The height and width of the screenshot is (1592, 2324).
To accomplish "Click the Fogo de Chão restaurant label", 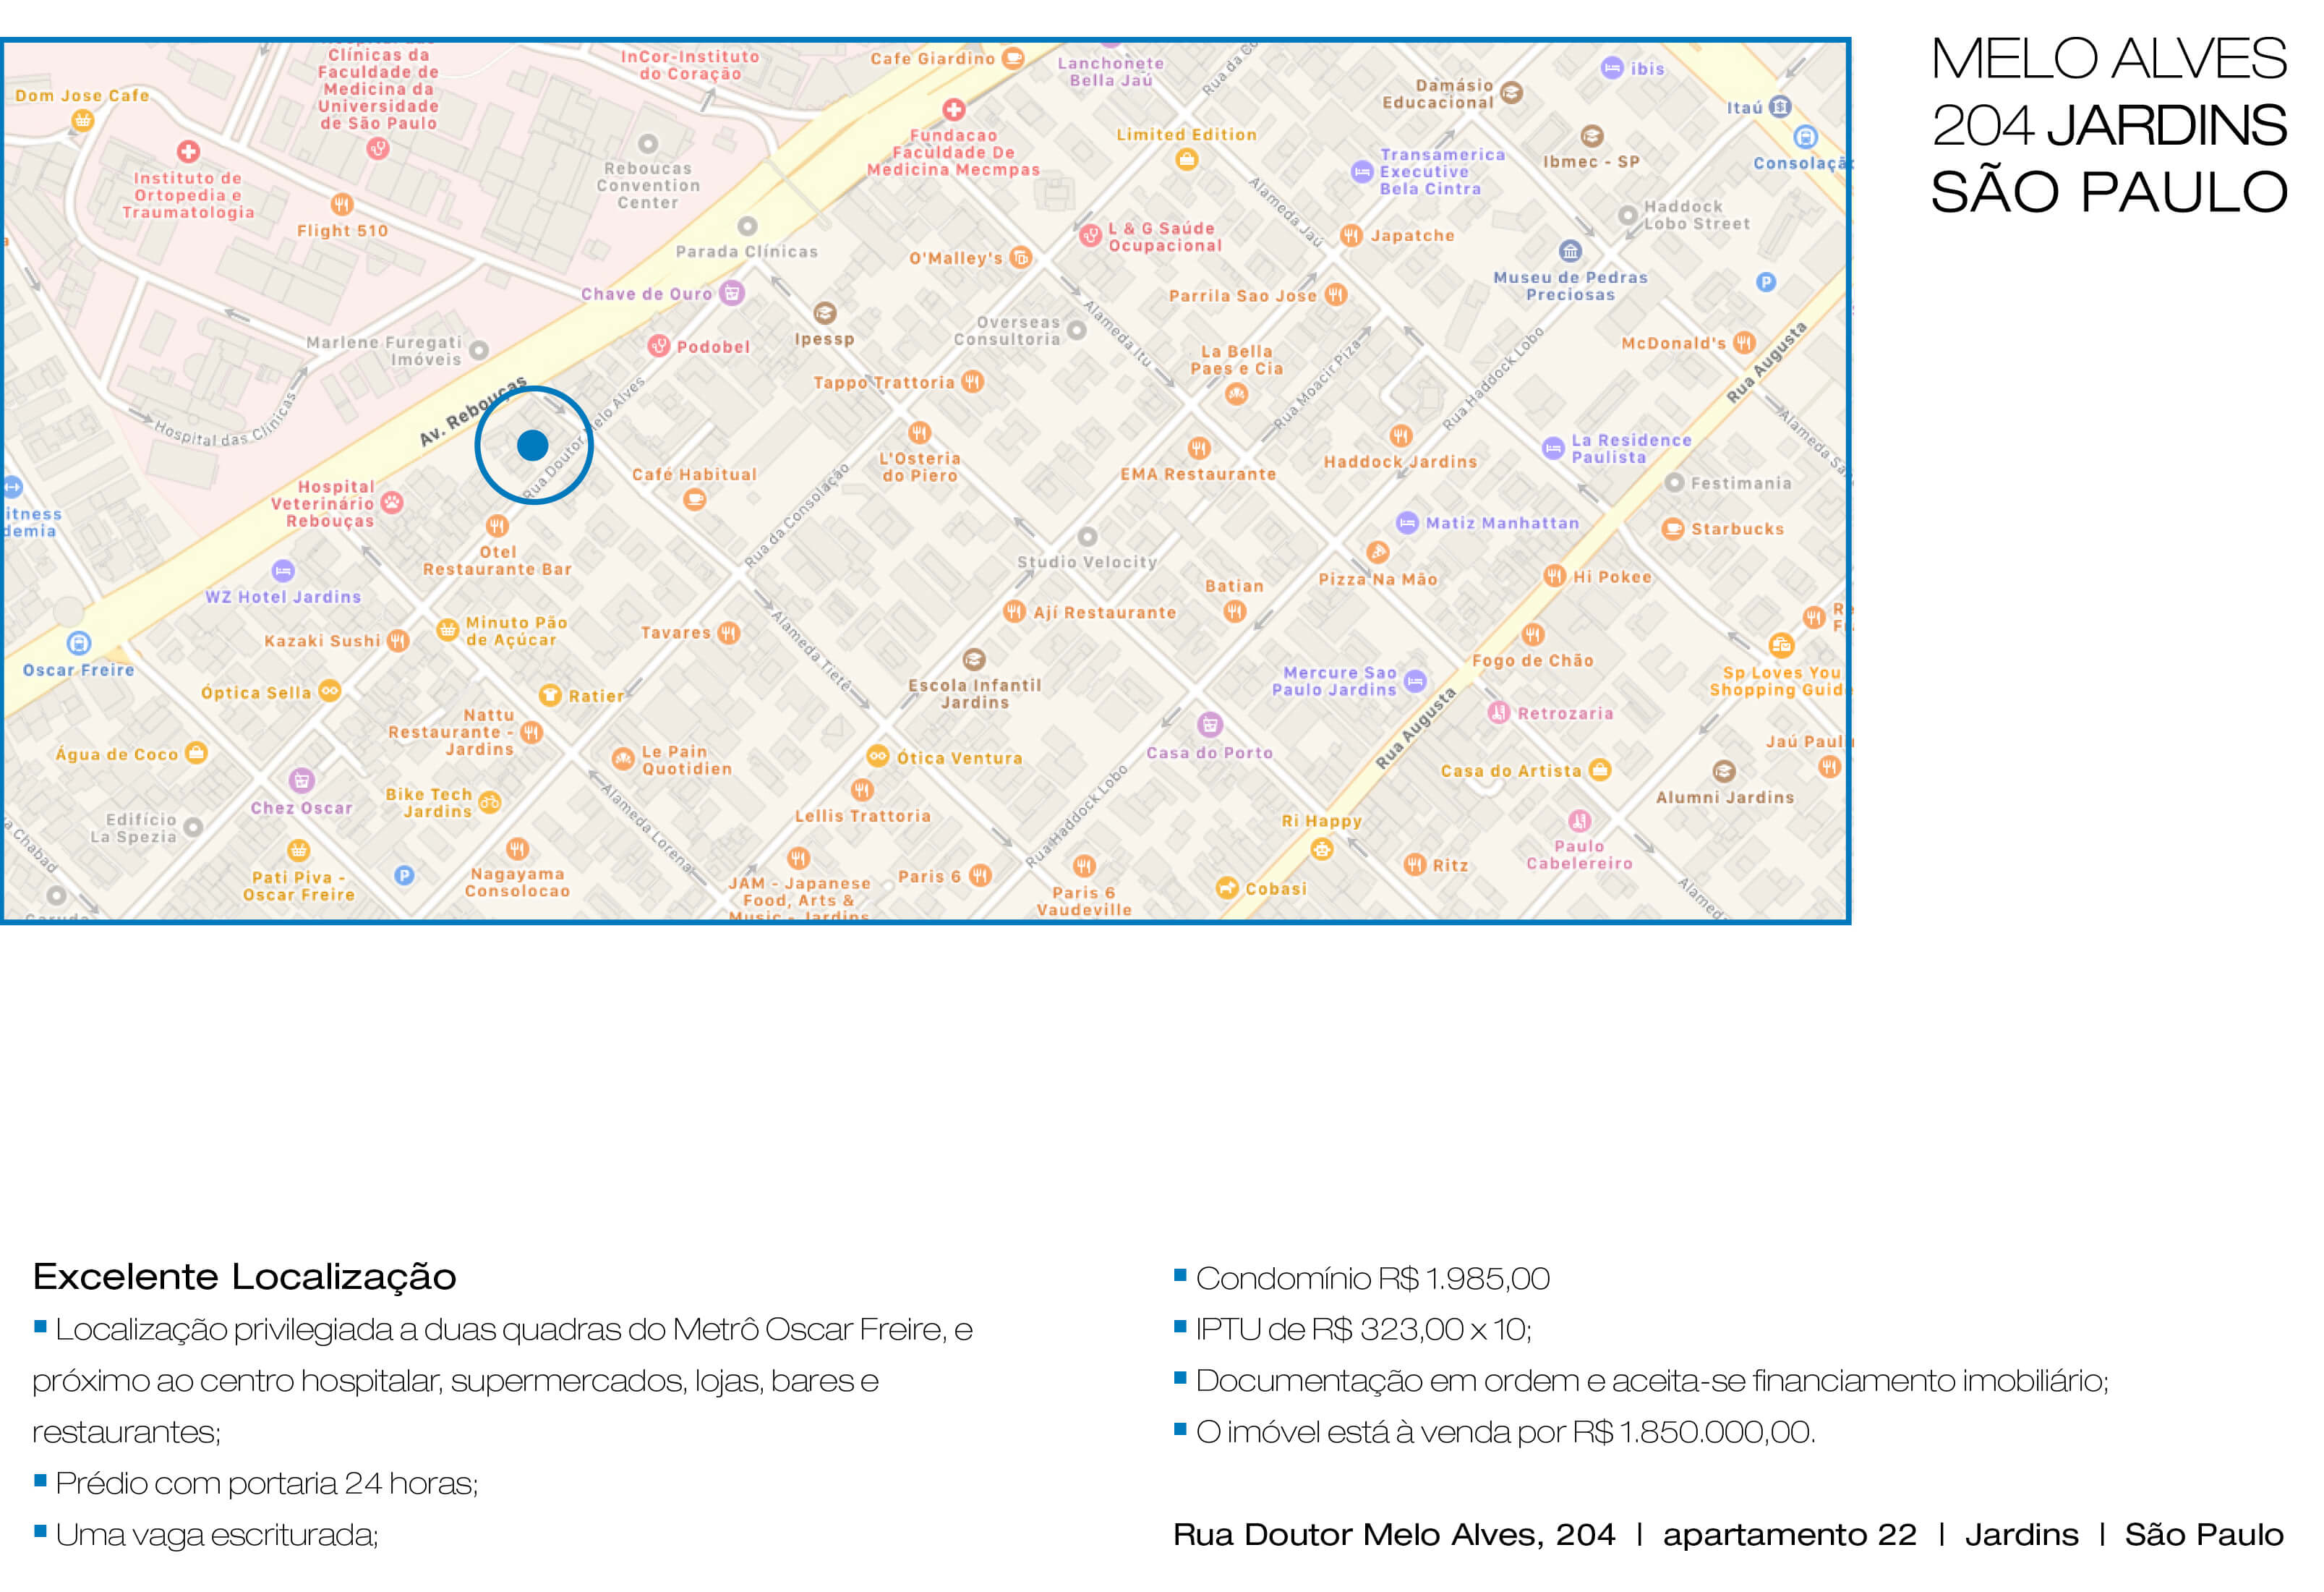I will pyautogui.click(x=1532, y=660).
